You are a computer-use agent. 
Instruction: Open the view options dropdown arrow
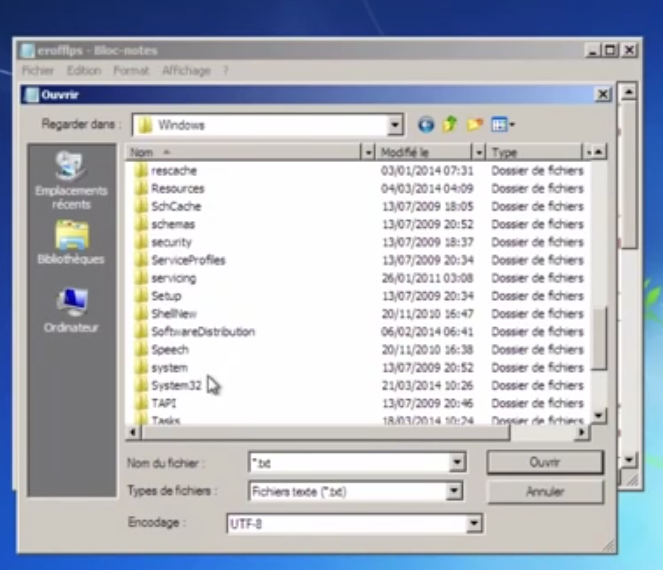coord(512,125)
